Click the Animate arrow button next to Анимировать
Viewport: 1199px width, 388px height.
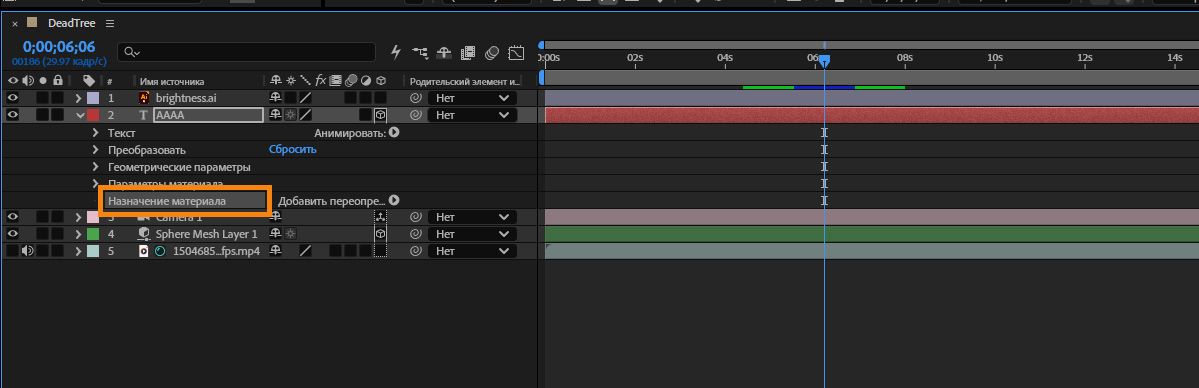click(394, 132)
